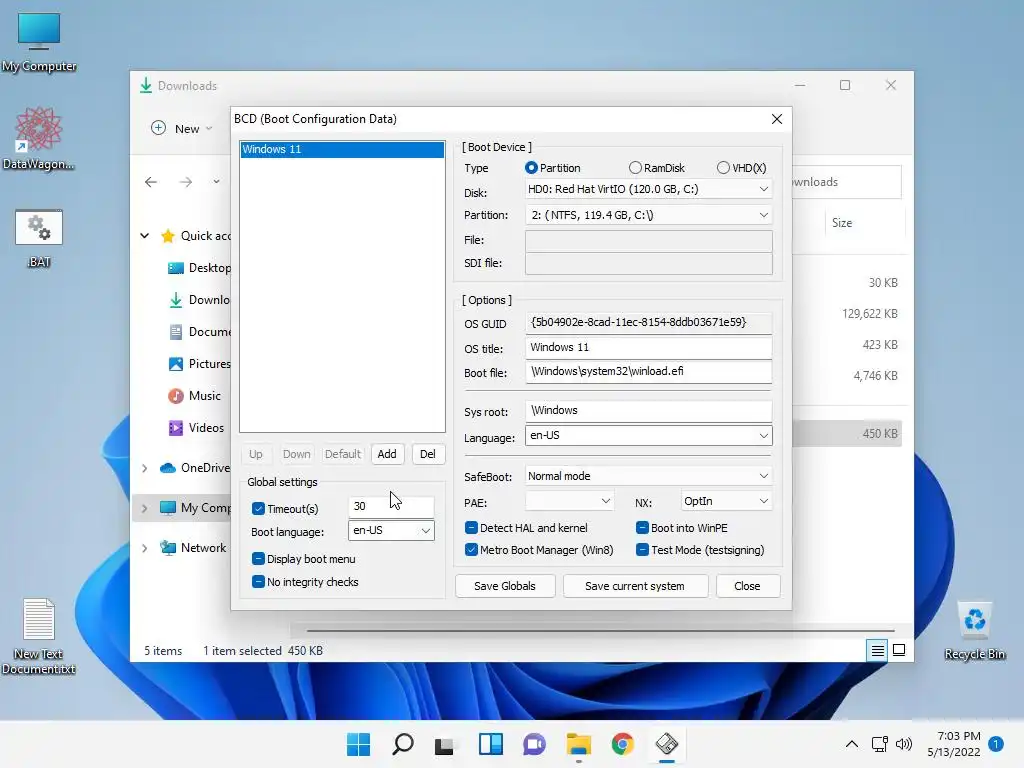Click Back arrow in Downloads window

(151, 182)
